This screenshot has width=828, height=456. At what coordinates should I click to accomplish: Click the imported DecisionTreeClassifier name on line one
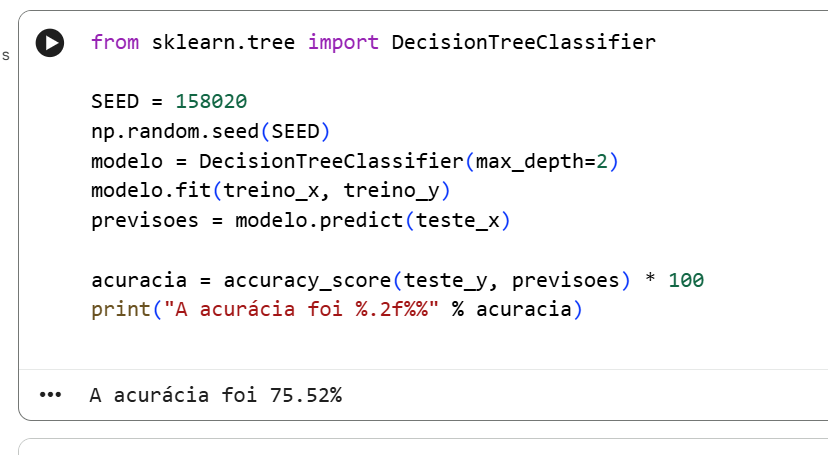pyautogui.click(x=523, y=43)
